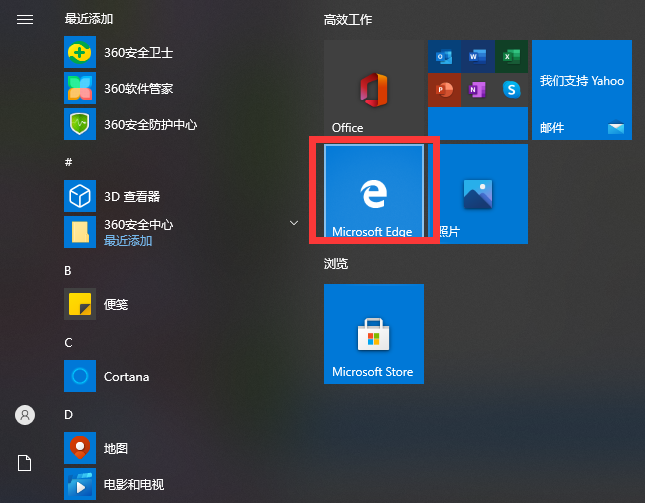Viewport: 645px width, 503px height.
Task: Open the Microsoft Store tile
Action: [373, 334]
